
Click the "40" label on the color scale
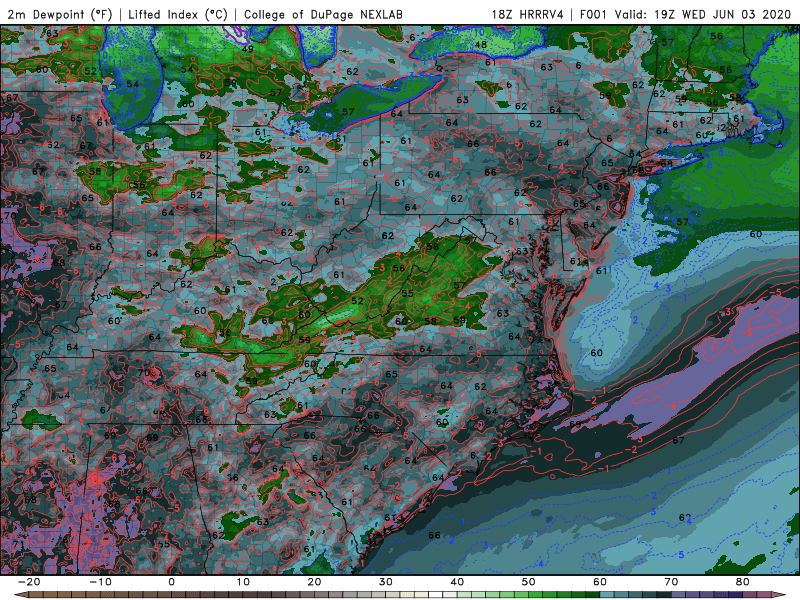coord(457,582)
